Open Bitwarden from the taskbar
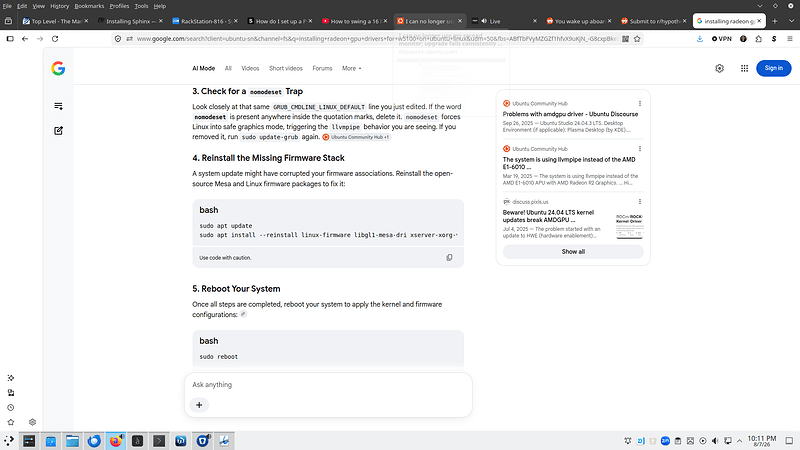 [203, 441]
